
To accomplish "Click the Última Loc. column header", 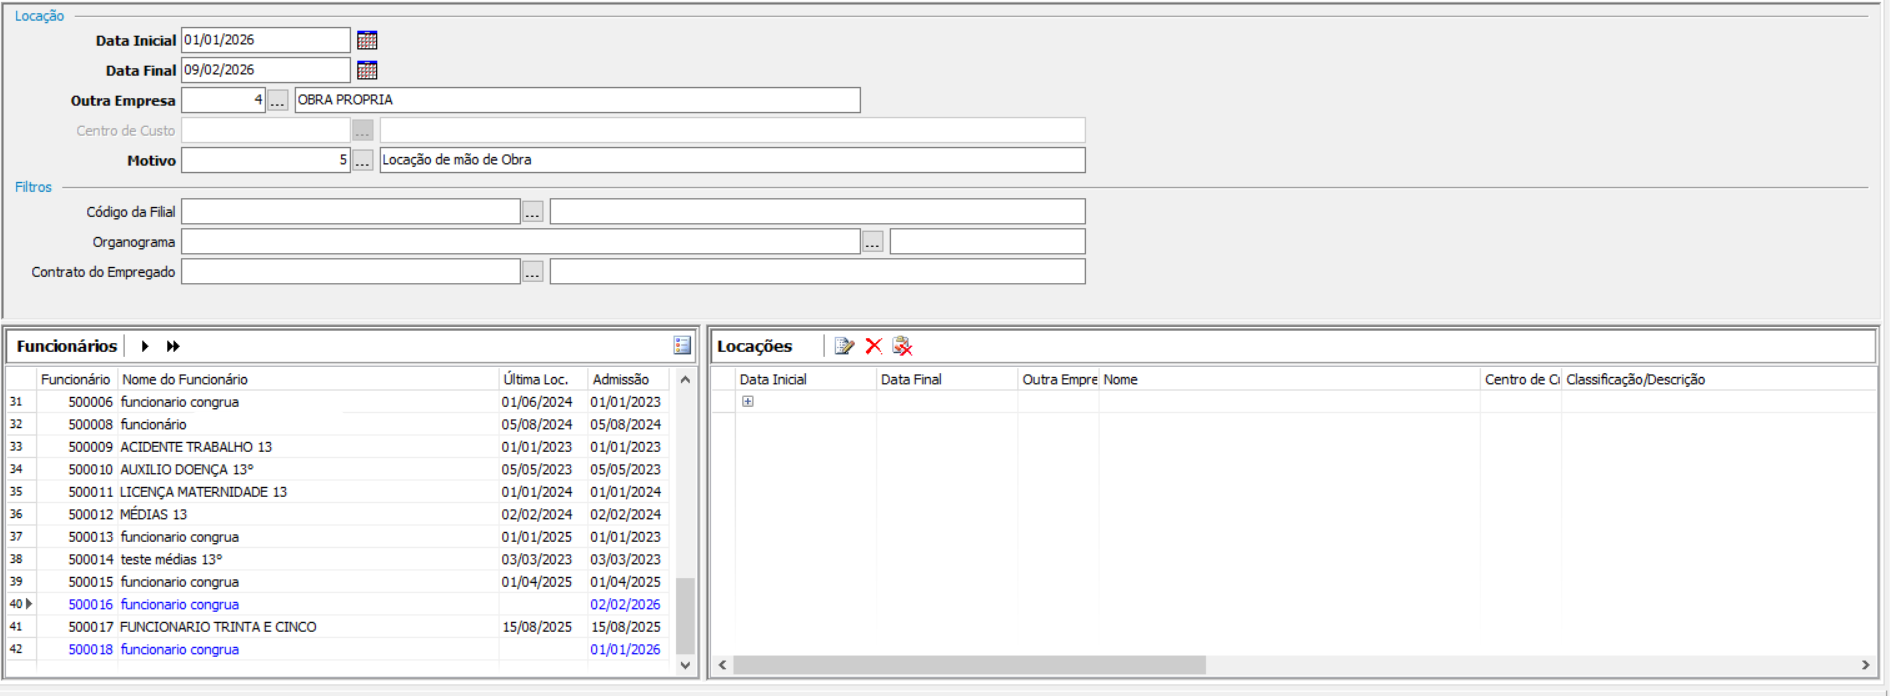I will [x=535, y=379].
